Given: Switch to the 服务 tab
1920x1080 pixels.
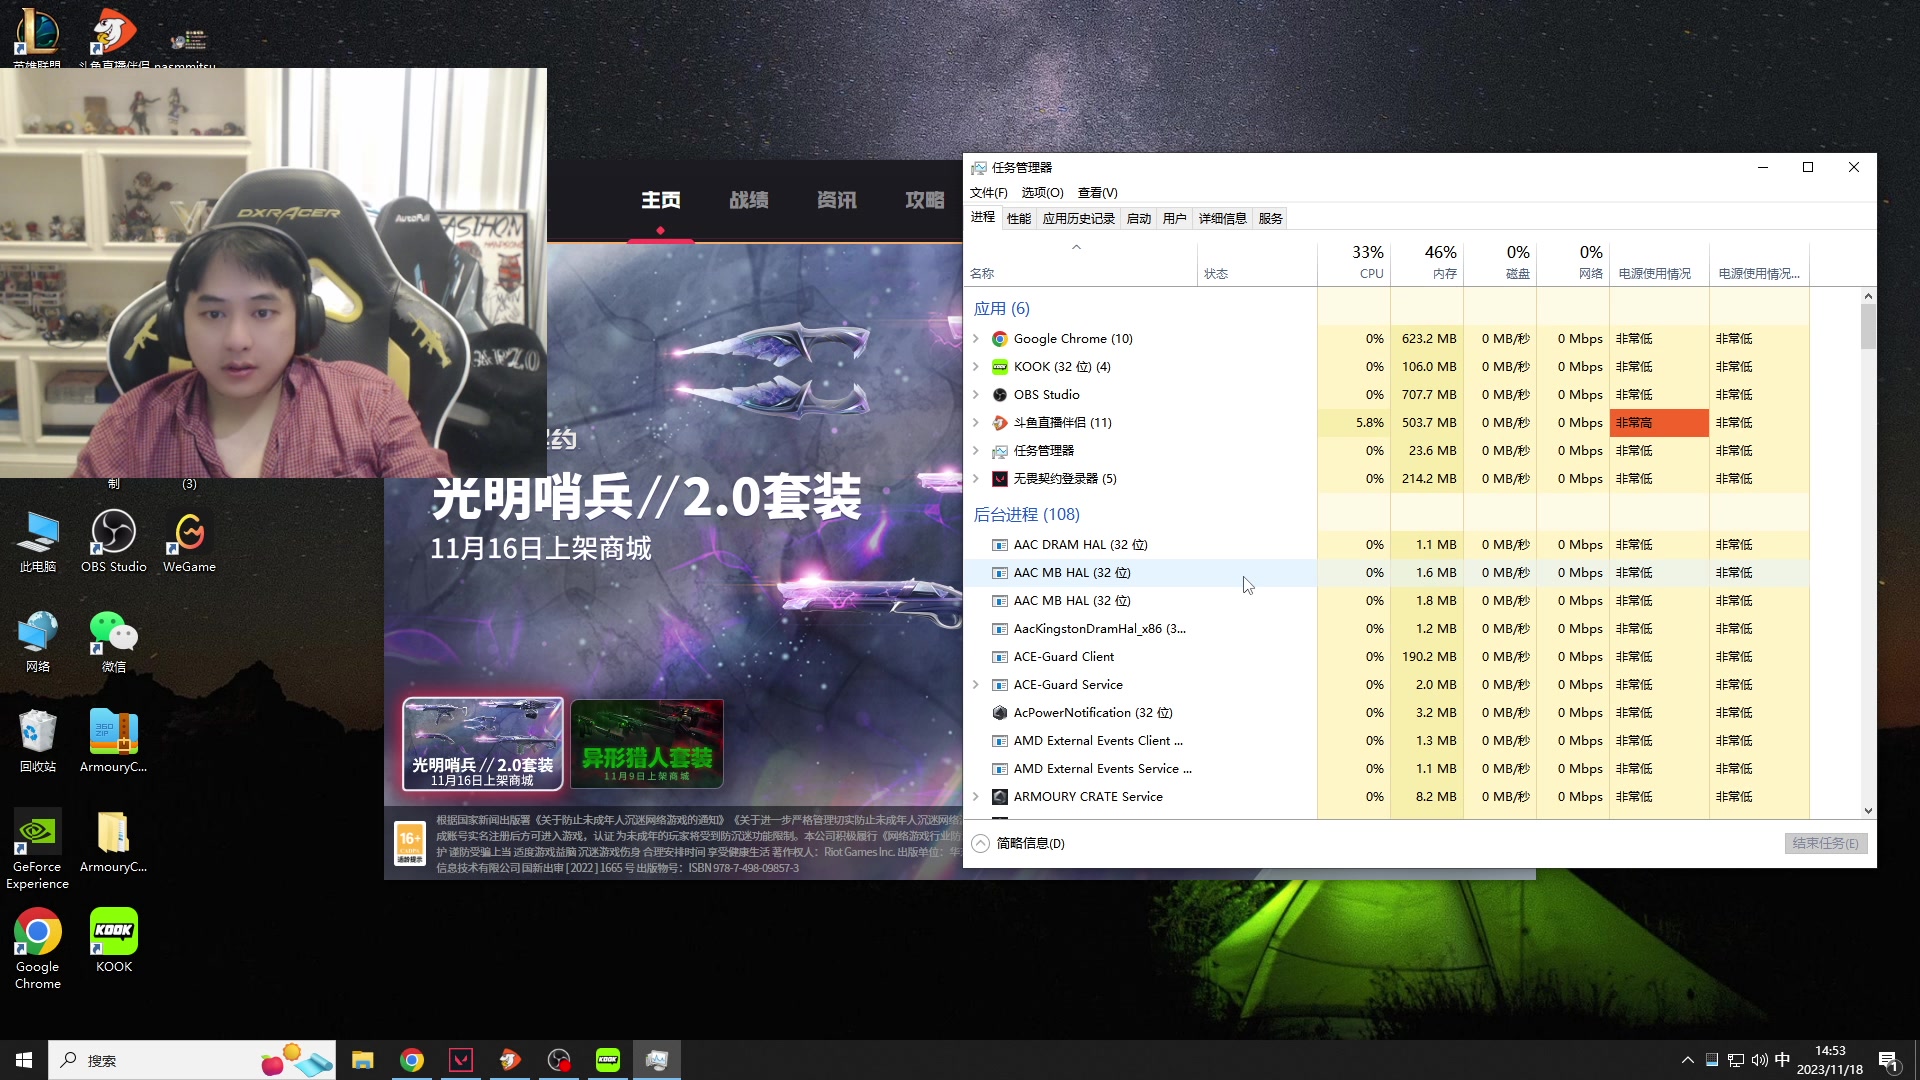Looking at the screenshot, I should click(x=1270, y=218).
